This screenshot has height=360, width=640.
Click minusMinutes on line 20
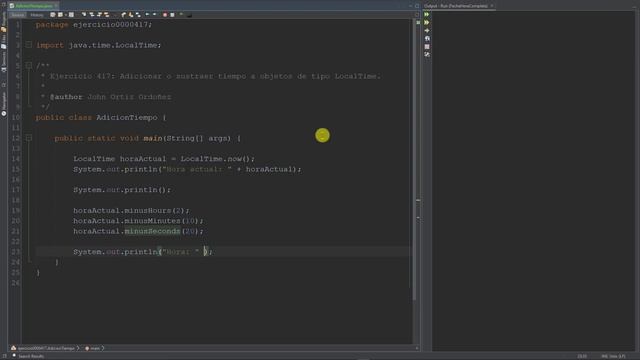(x=152, y=221)
